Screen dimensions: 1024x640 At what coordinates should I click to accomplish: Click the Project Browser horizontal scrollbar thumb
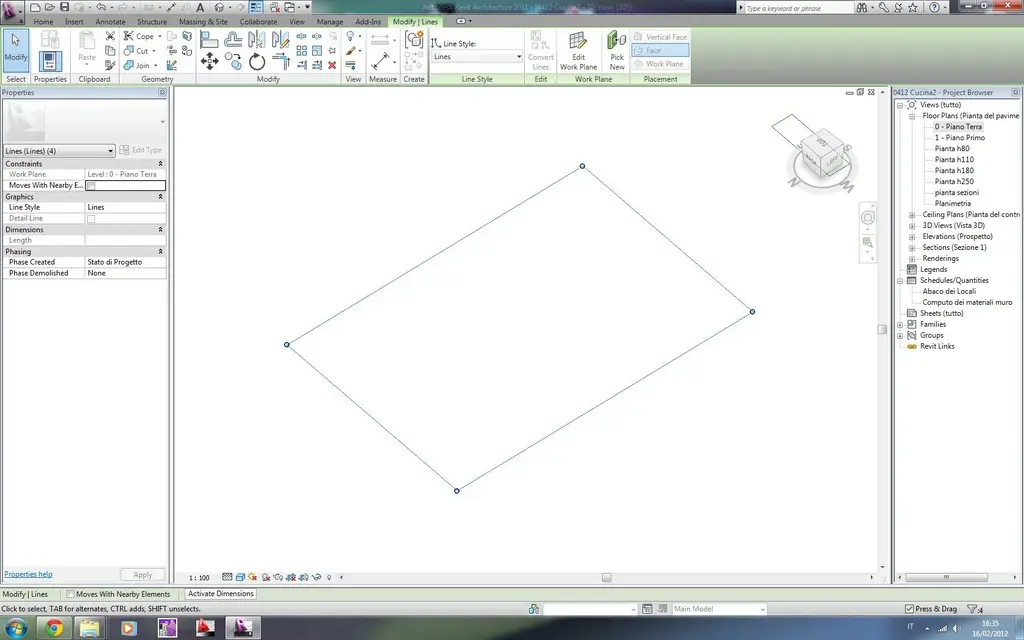(946, 577)
